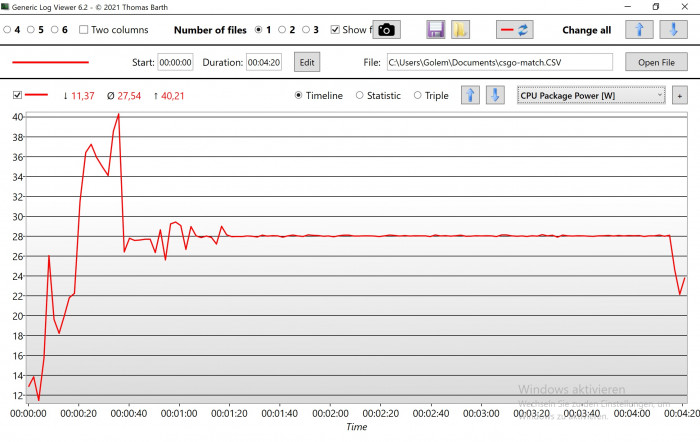
Task: Click the camera screenshot icon
Action: click(x=388, y=30)
